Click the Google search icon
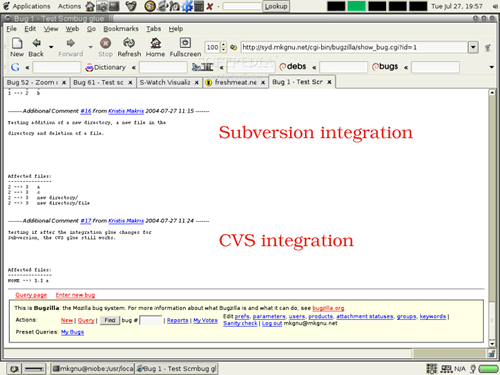This screenshot has width=500, height=375. click(x=15, y=67)
